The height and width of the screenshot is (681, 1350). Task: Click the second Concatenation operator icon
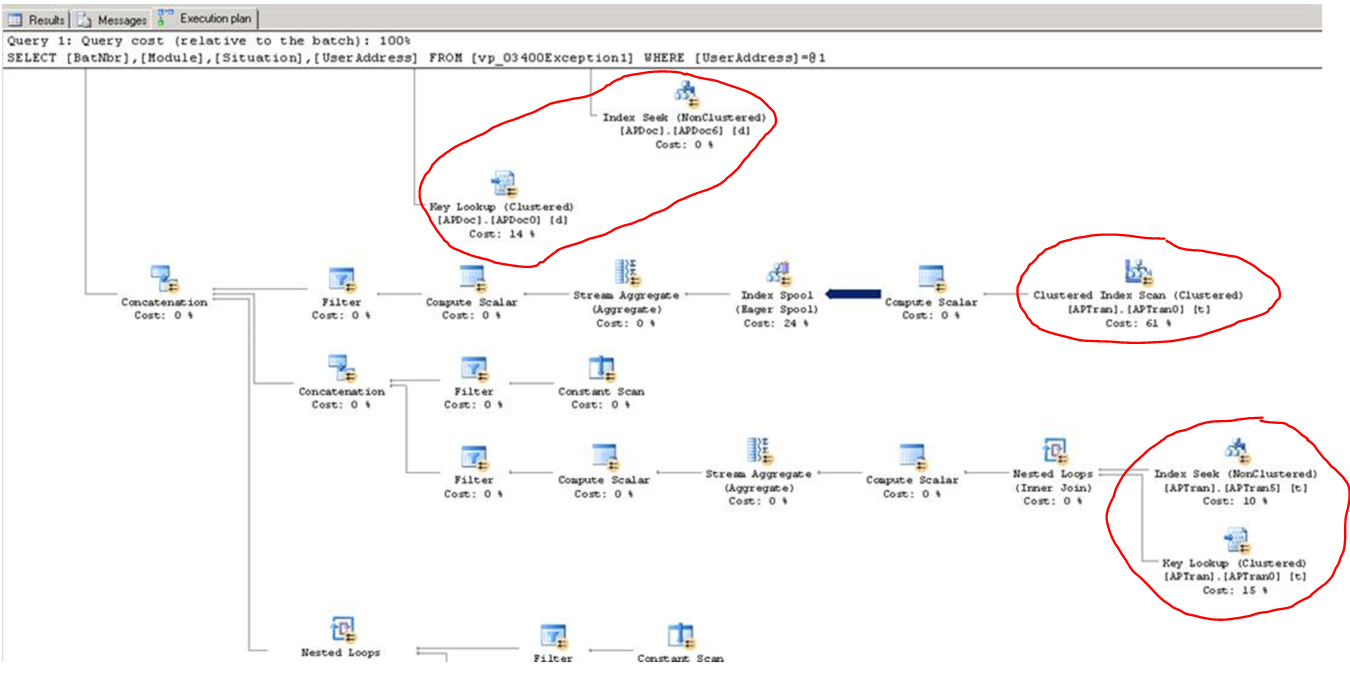coord(341,368)
